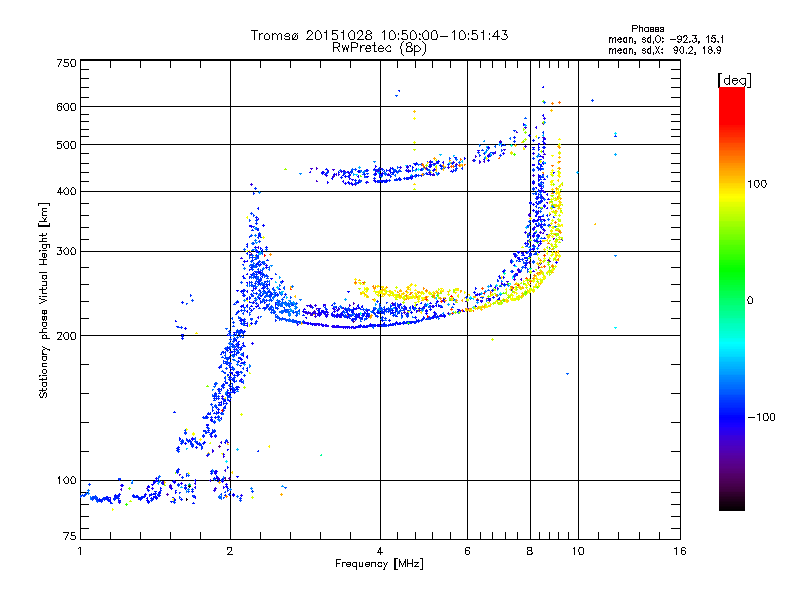This screenshot has width=800, height=600.
Task: Click the colorbar tick label '100'
Action: 757,184
